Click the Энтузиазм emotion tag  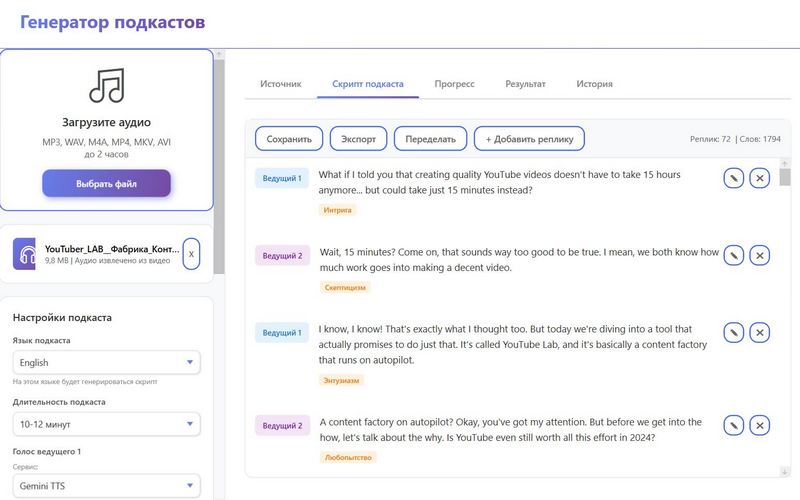point(341,380)
